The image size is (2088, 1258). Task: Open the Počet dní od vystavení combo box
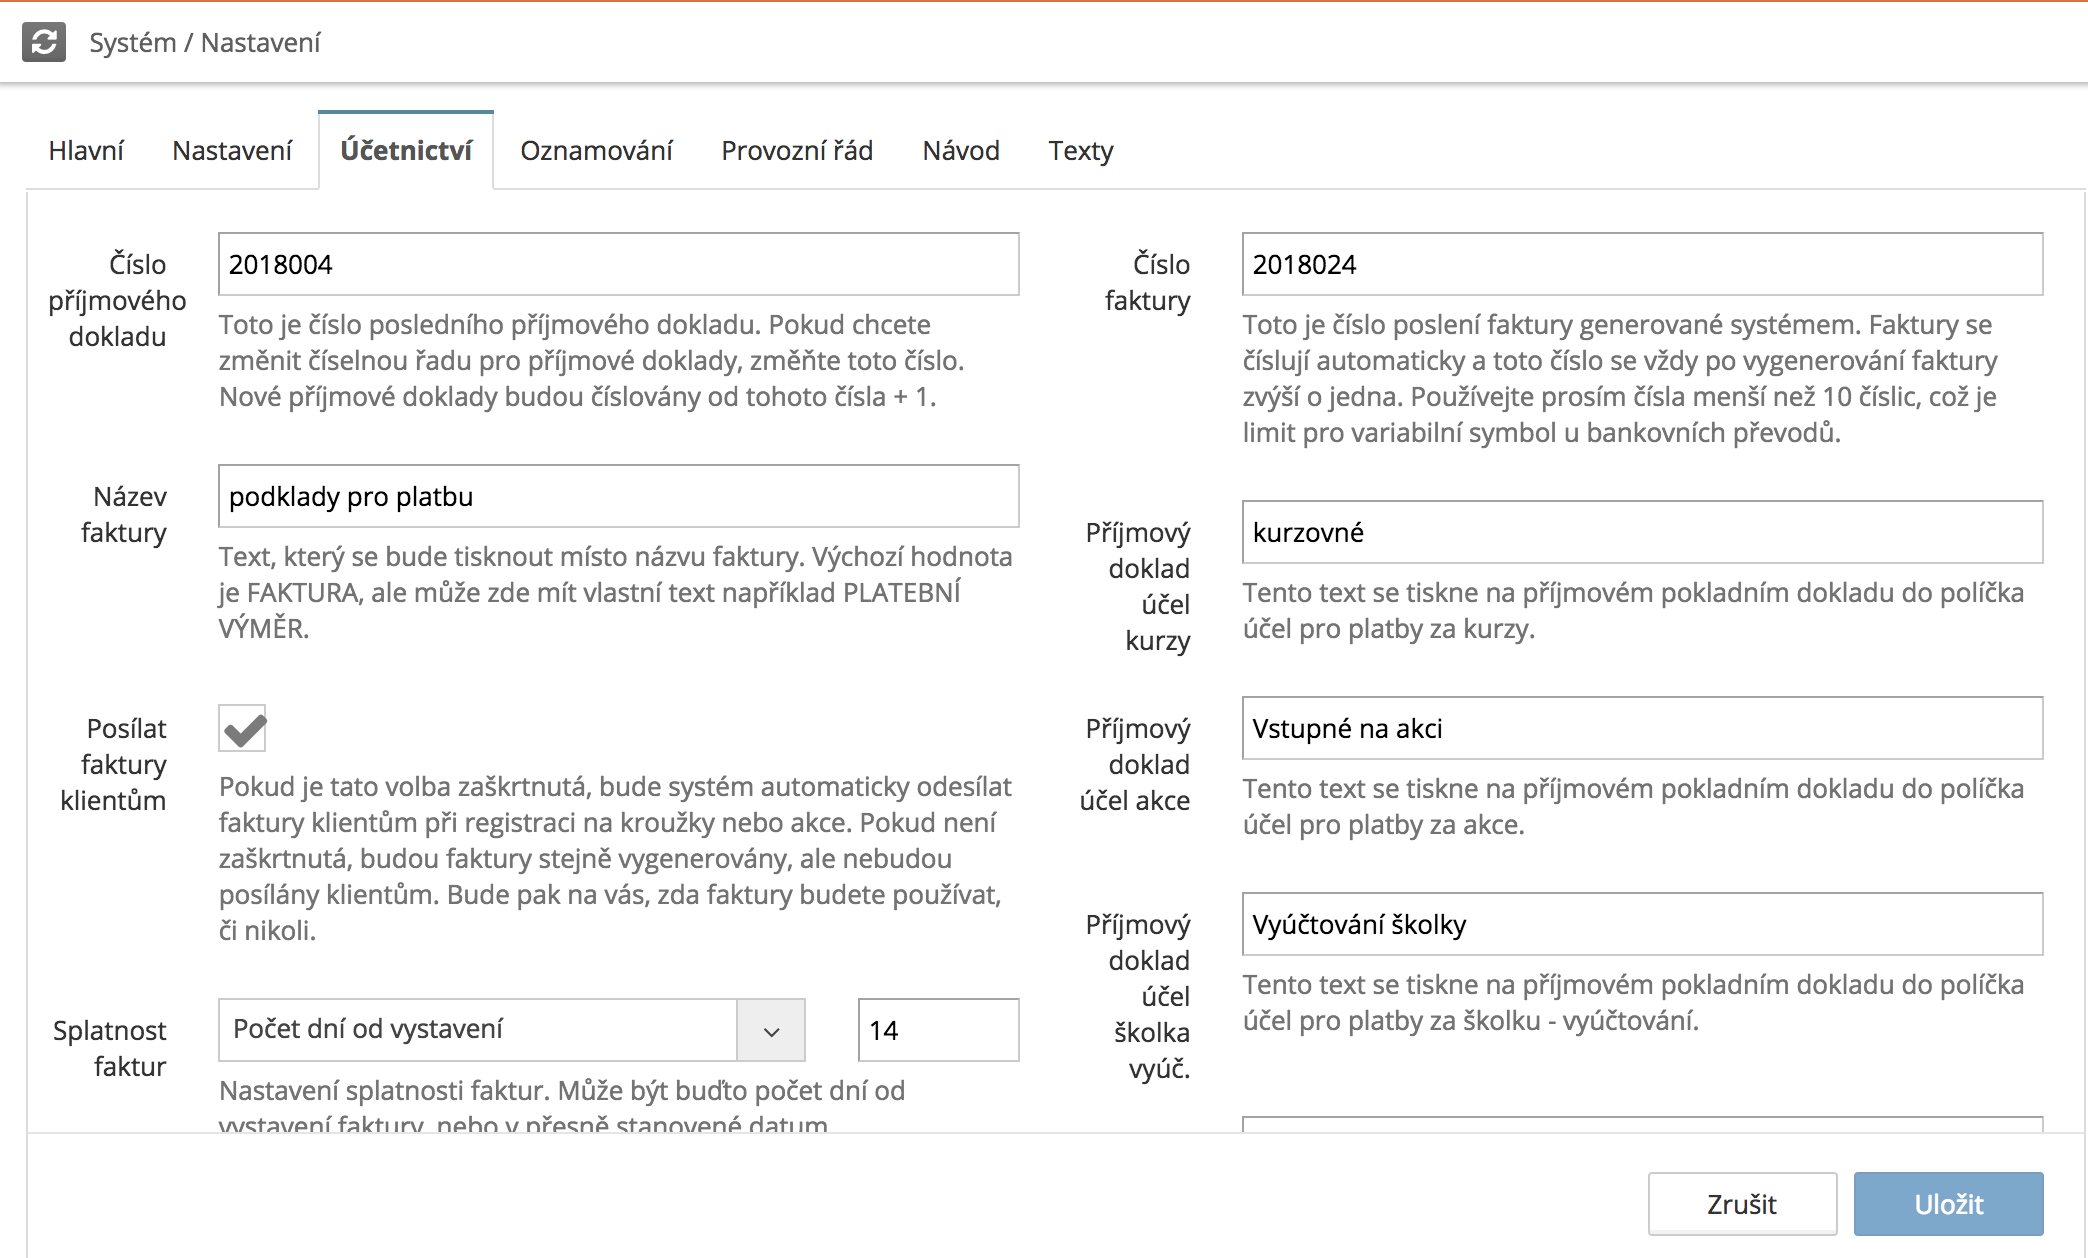[x=478, y=1030]
